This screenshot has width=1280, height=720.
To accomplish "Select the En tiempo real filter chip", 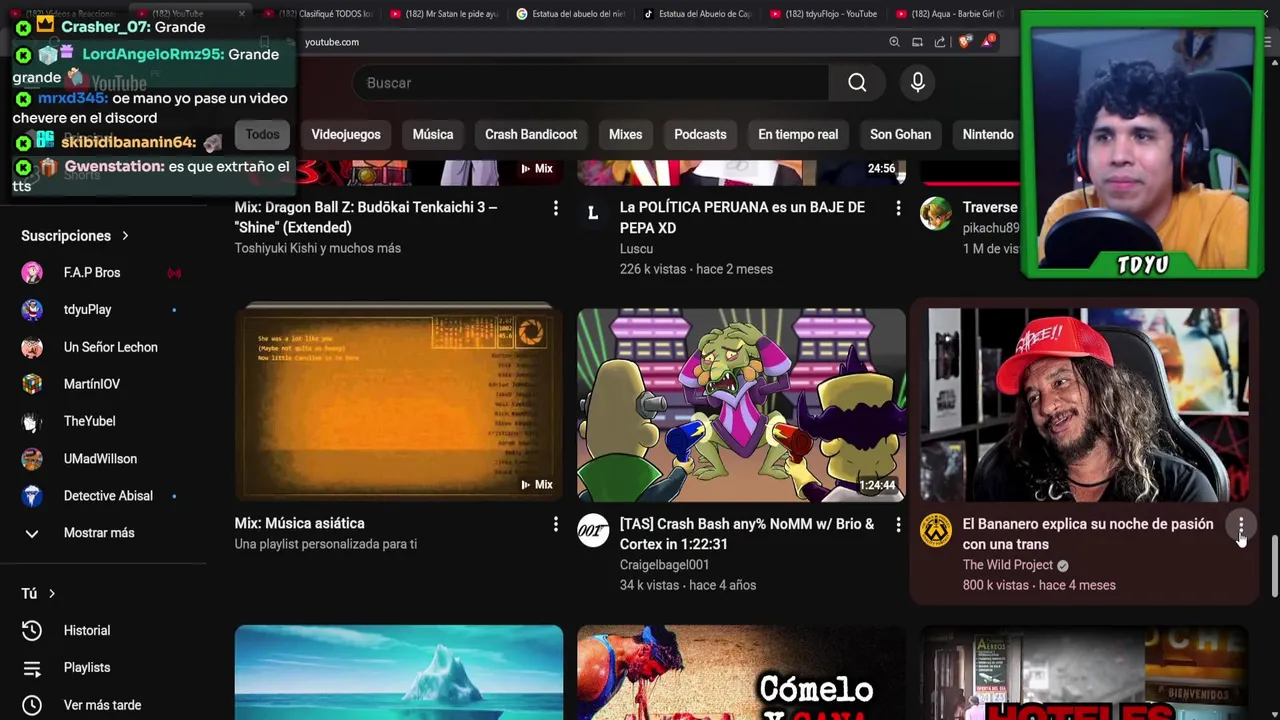I will (798, 134).
